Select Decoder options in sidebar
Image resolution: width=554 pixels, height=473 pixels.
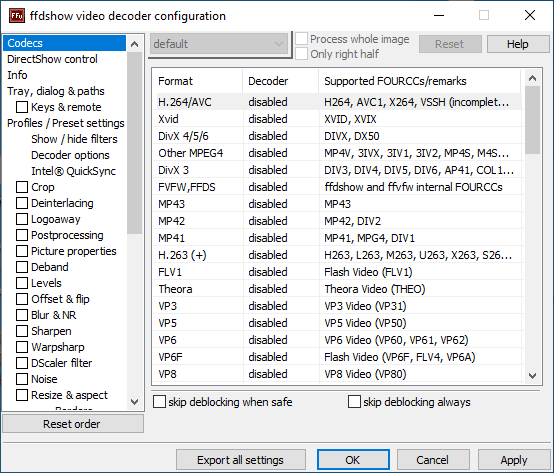(70, 155)
